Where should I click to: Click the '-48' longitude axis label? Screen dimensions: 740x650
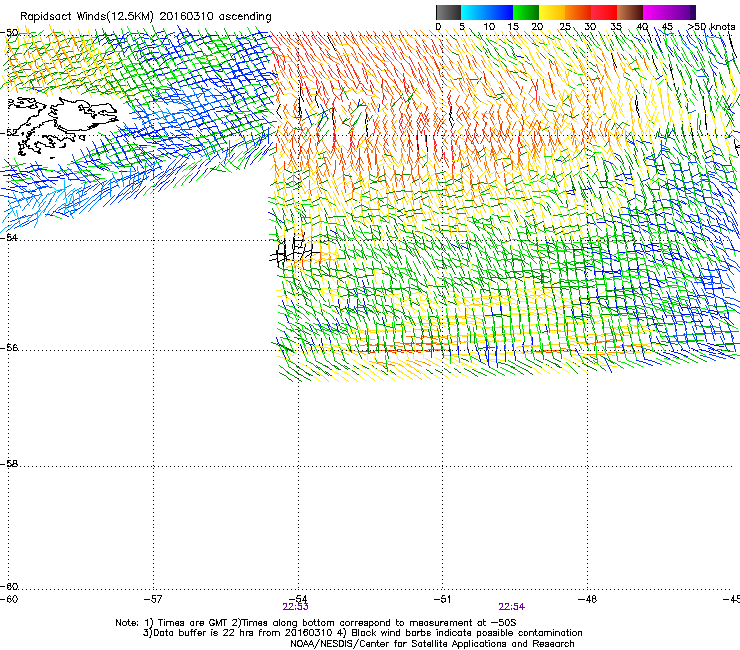point(587,599)
